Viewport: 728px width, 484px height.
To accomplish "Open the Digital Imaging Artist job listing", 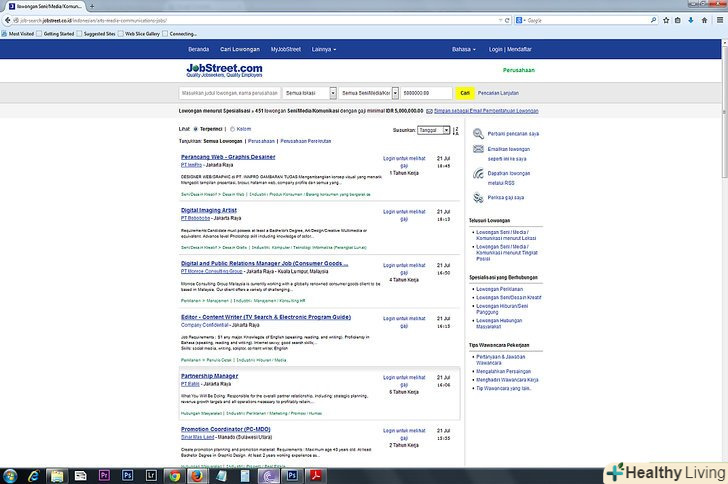I will coord(208,211).
